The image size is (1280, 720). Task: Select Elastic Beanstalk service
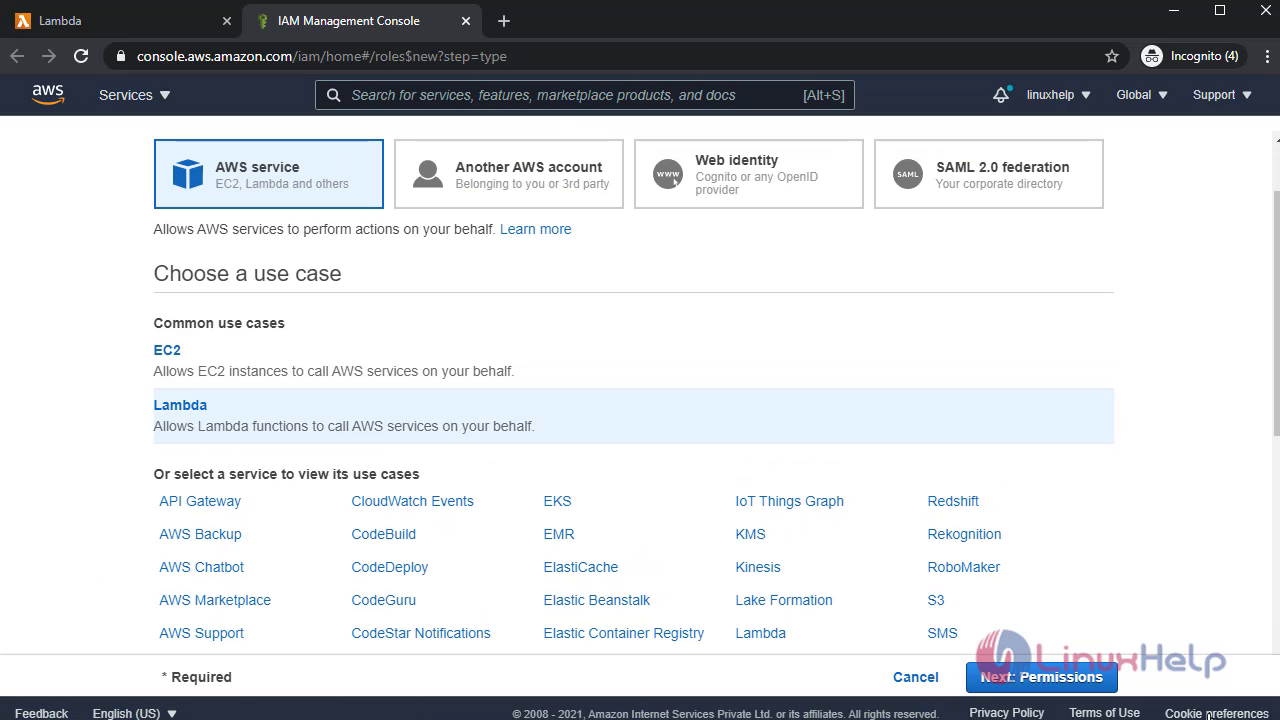(597, 600)
